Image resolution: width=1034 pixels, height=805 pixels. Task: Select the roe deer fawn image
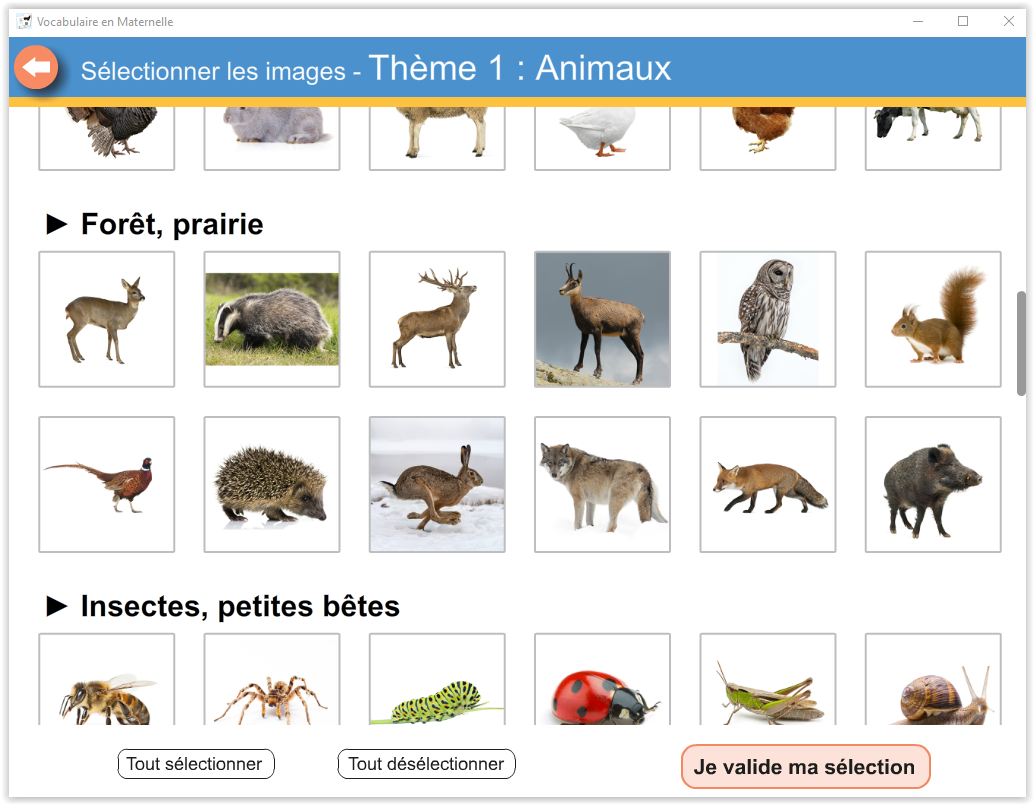point(107,319)
